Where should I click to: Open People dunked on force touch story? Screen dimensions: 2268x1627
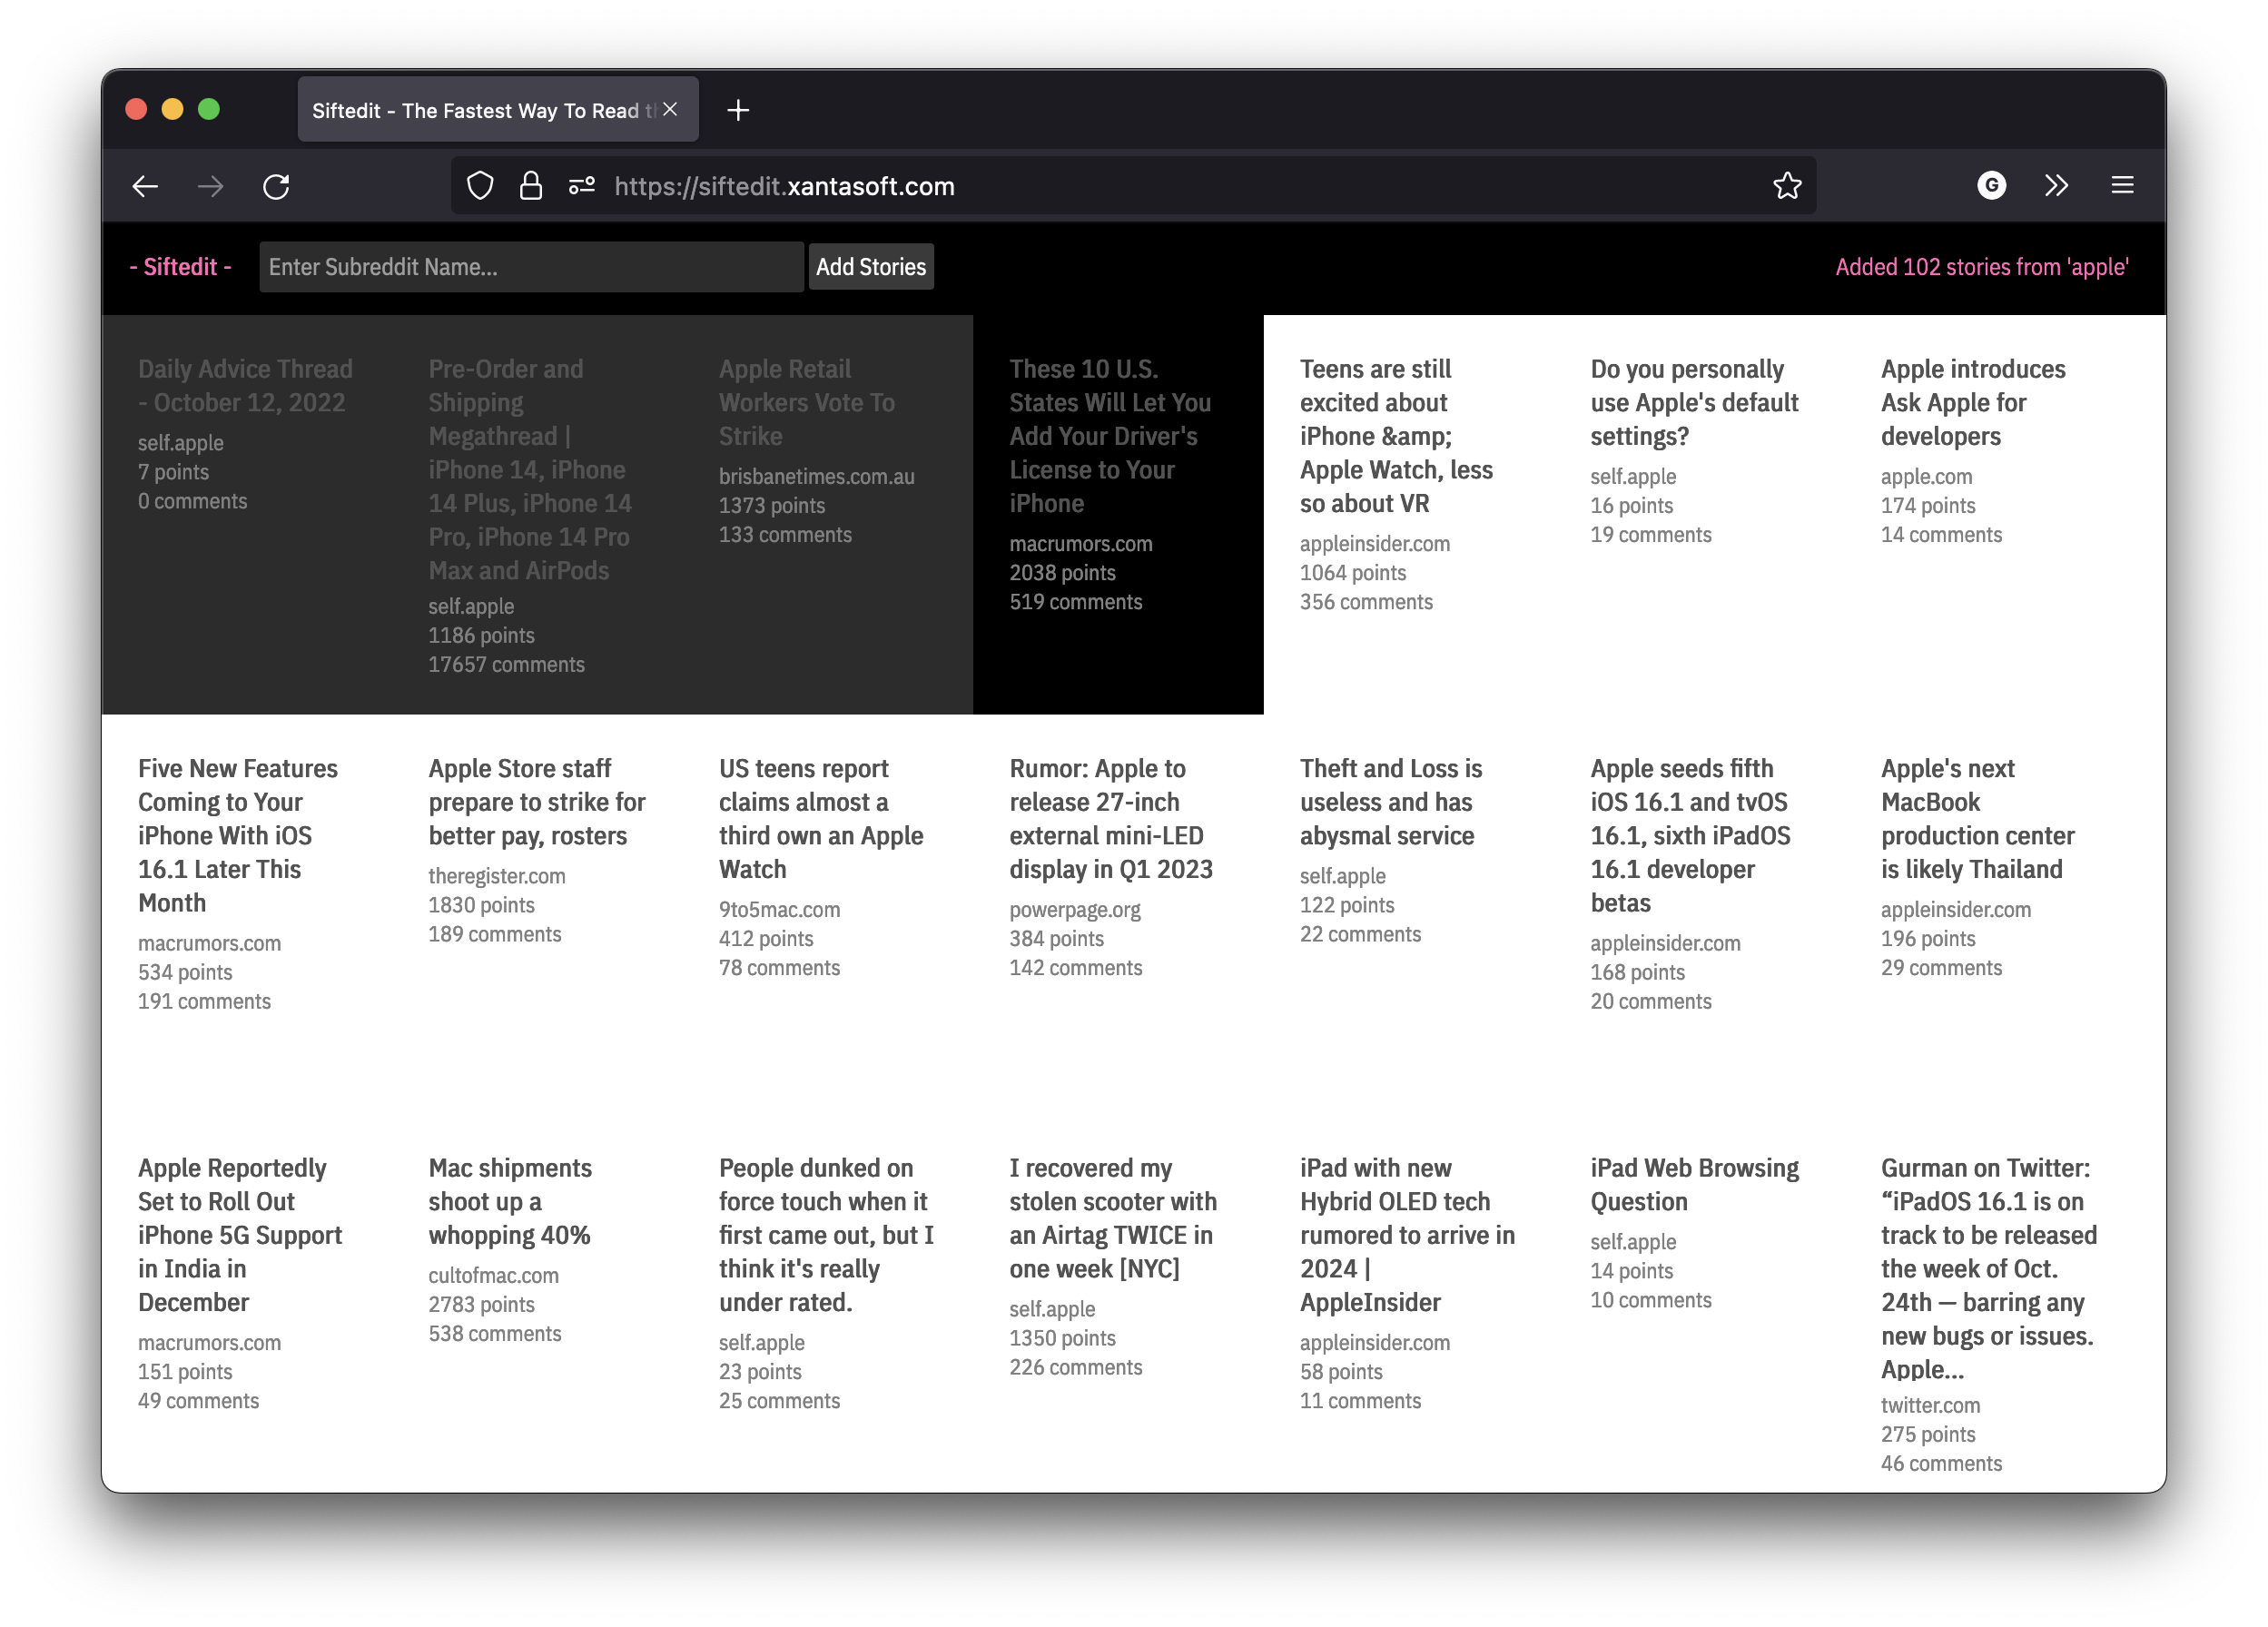click(825, 1235)
